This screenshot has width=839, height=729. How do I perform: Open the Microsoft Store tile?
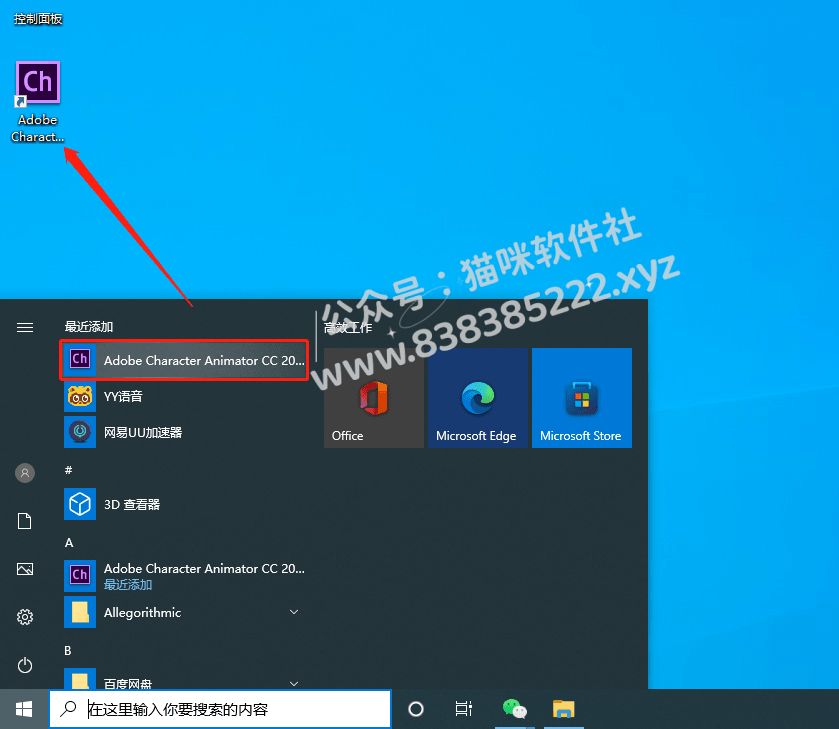[x=582, y=398]
